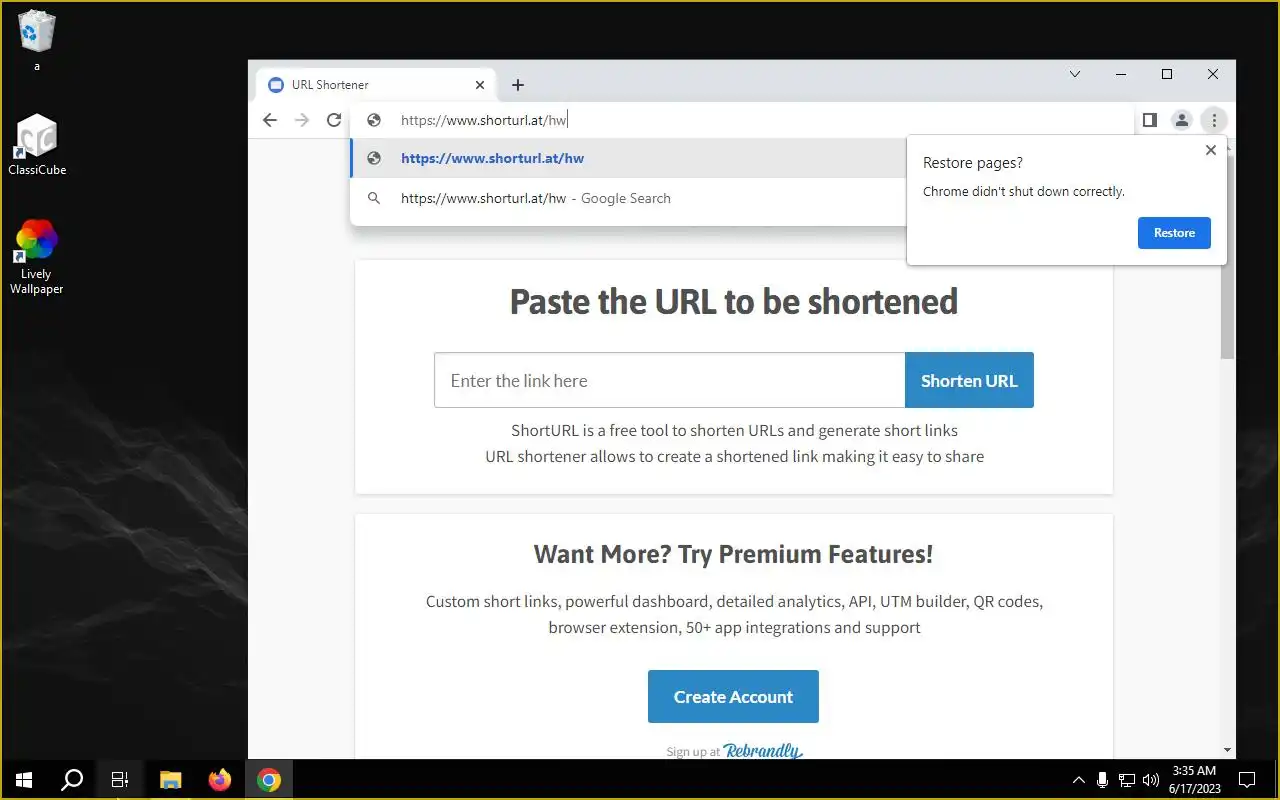The height and width of the screenshot is (800, 1280).
Task: Open the volume speaker tray icon
Action: pos(1151,780)
